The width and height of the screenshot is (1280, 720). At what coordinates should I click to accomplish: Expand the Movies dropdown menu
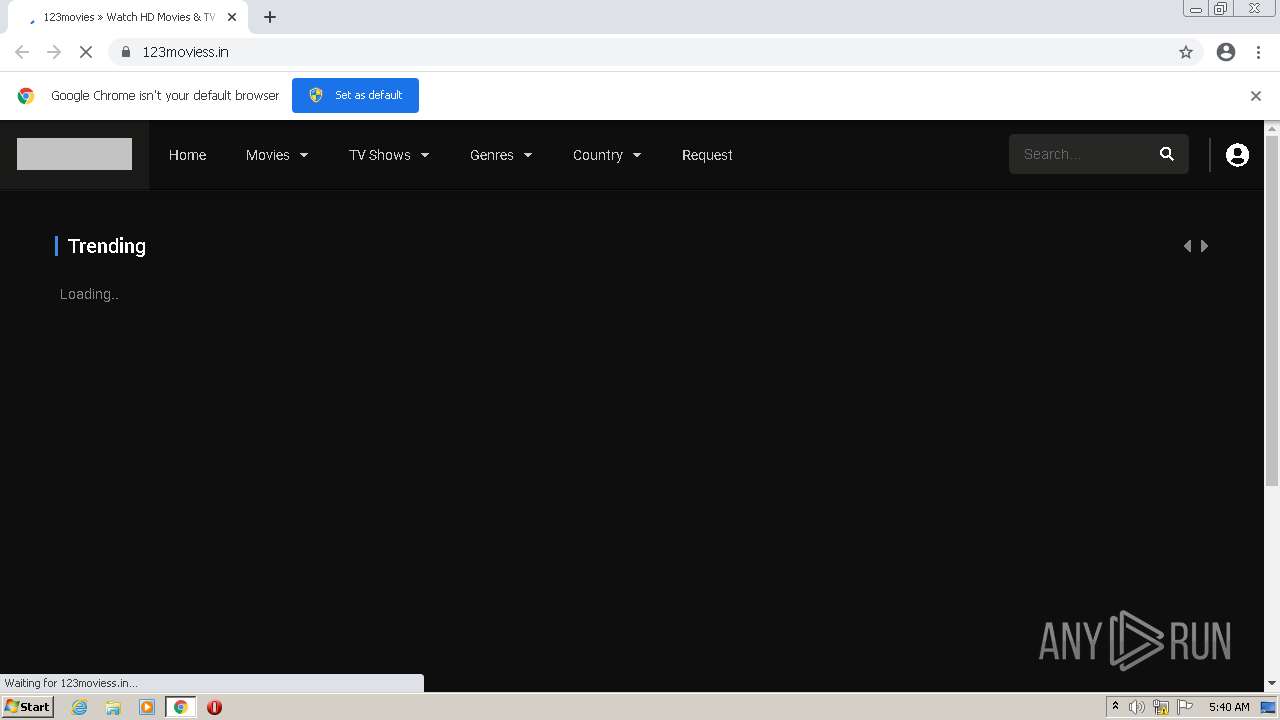coord(277,155)
